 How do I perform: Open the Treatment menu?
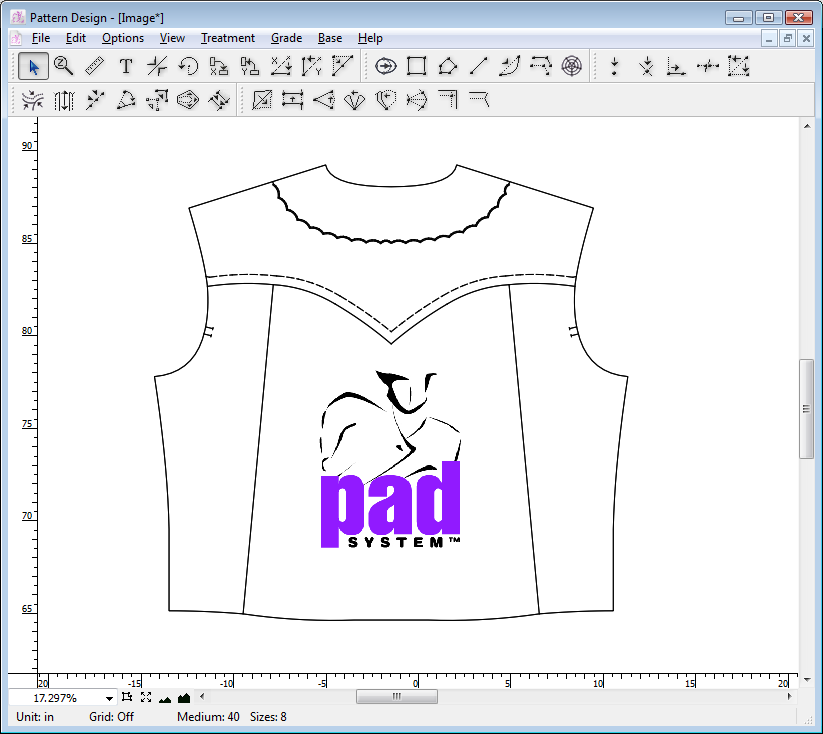click(x=227, y=38)
